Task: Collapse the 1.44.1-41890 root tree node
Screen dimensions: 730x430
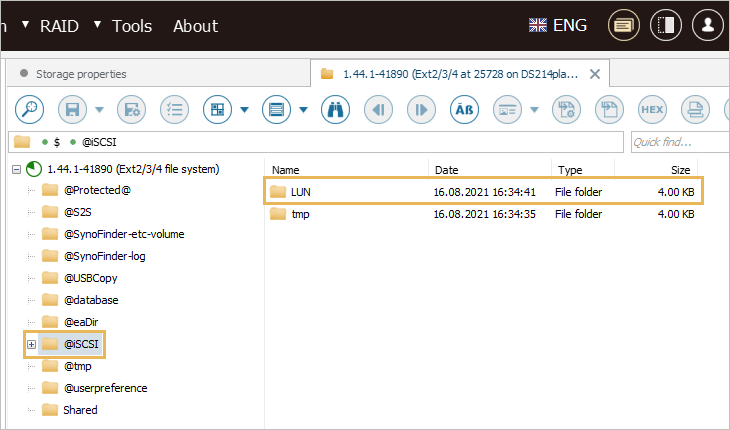Action: point(16,169)
